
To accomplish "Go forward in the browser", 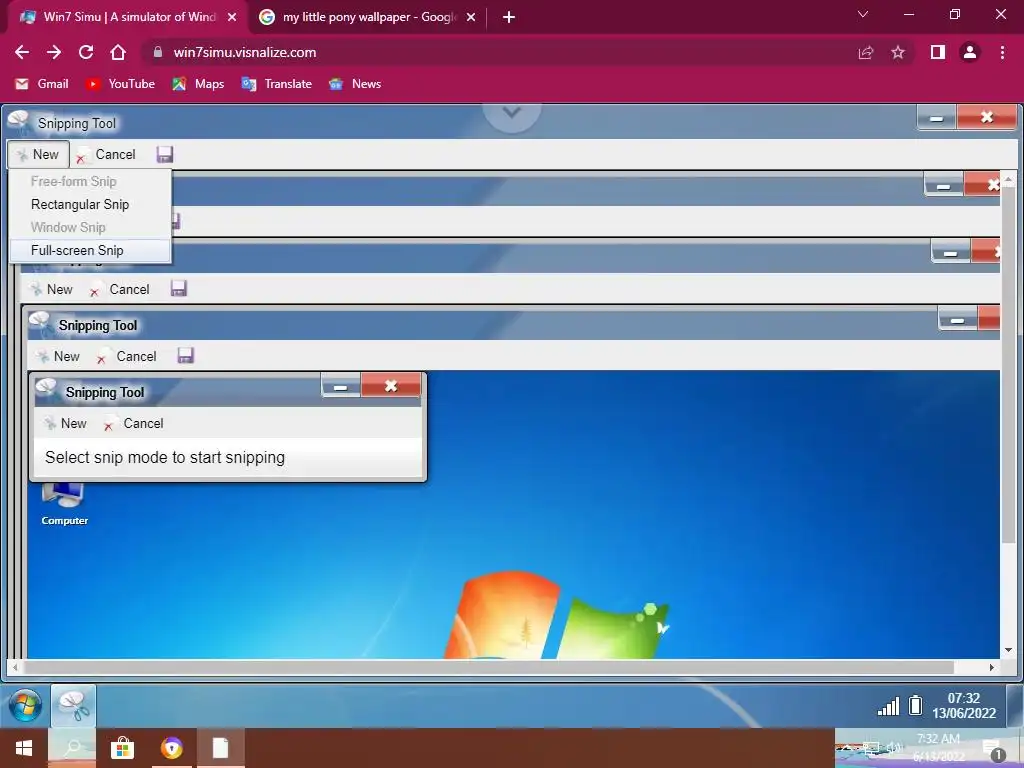I will [x=54, y=52].
